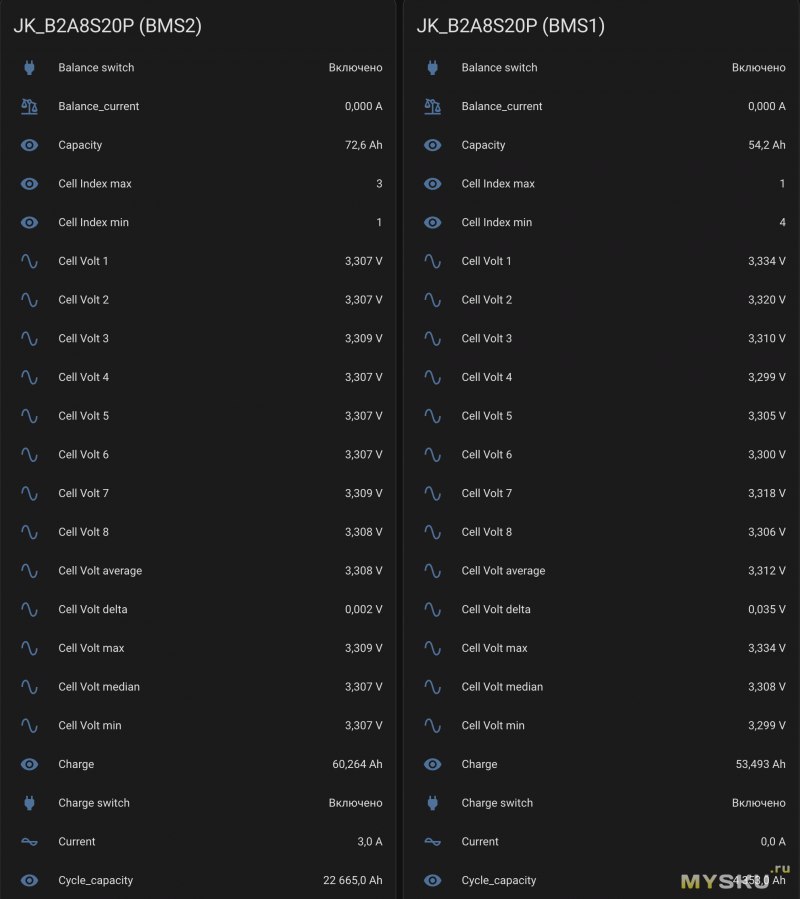Click the BMS2 Capacity eye icon
The width and height of the screenshot is (800, 899).
tap(29, 145)
